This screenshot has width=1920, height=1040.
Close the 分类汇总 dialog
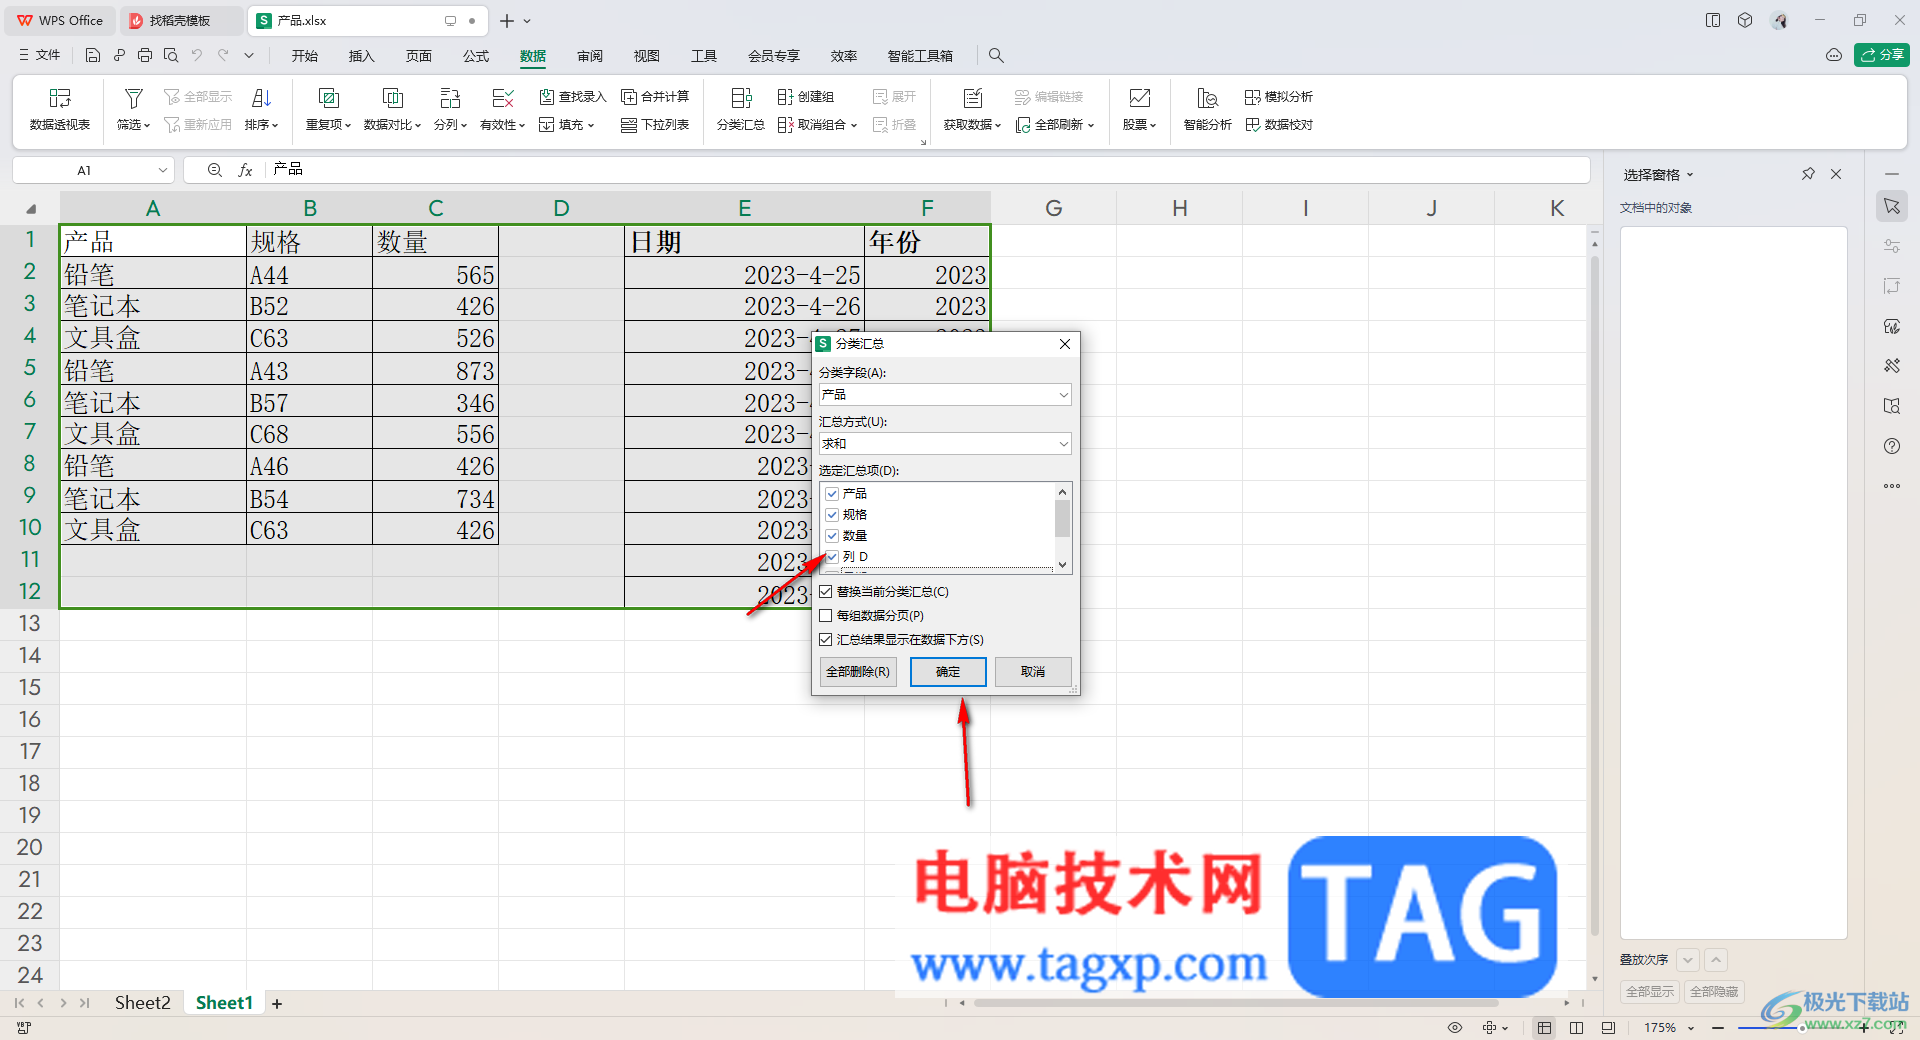[x=1065, y=344]
